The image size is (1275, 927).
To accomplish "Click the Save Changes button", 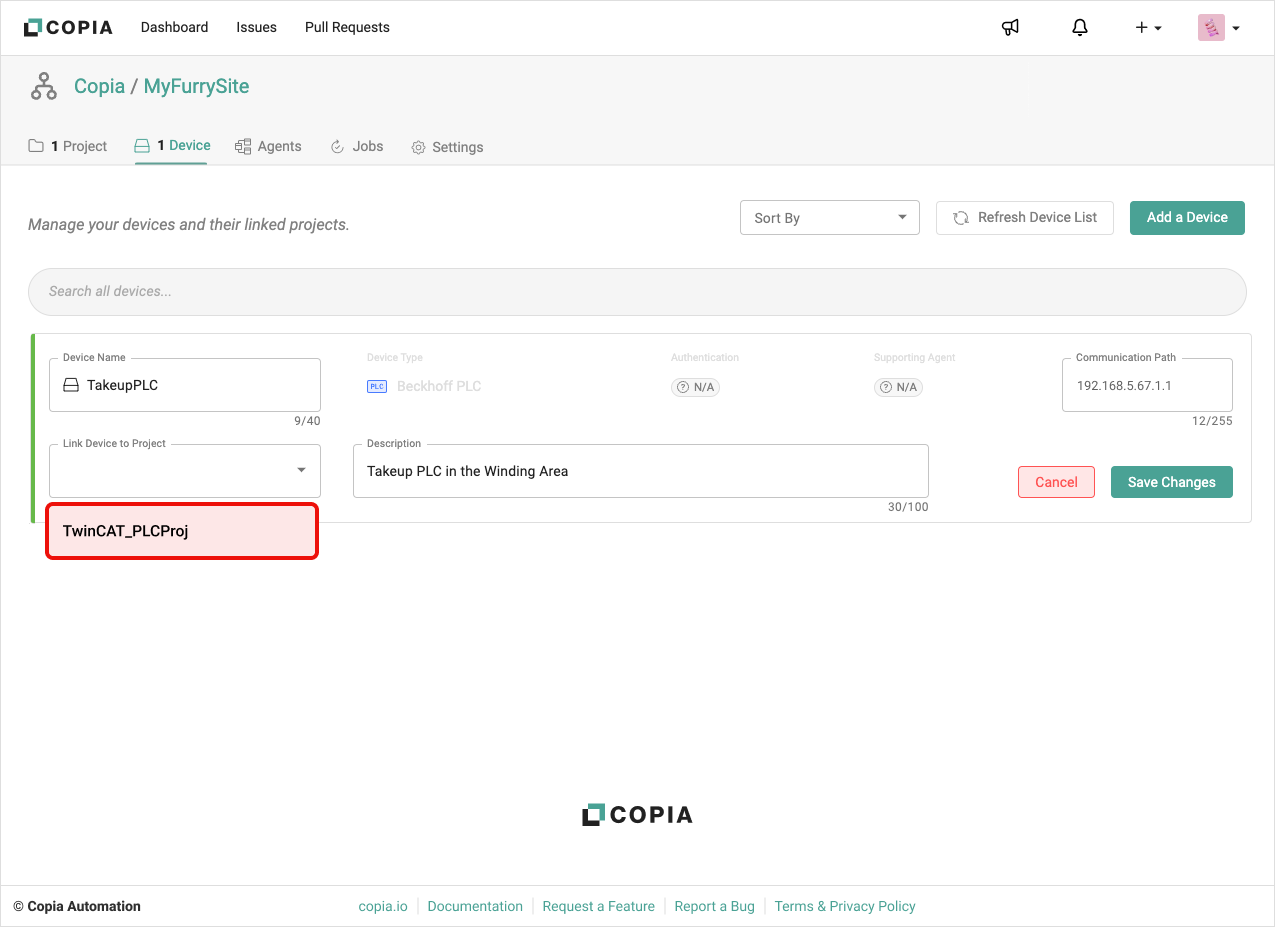I will [1171, 482].
